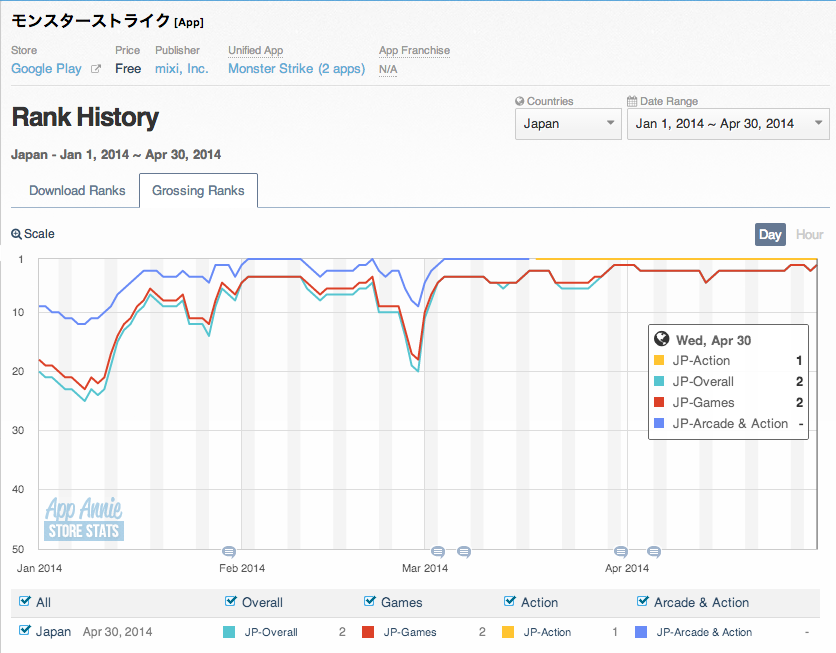
Task: Toggle the All checkbox
Action: 25,601
